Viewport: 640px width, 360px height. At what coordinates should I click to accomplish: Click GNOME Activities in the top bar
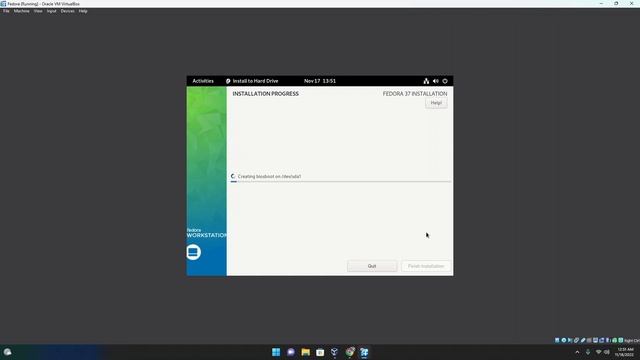203,81
